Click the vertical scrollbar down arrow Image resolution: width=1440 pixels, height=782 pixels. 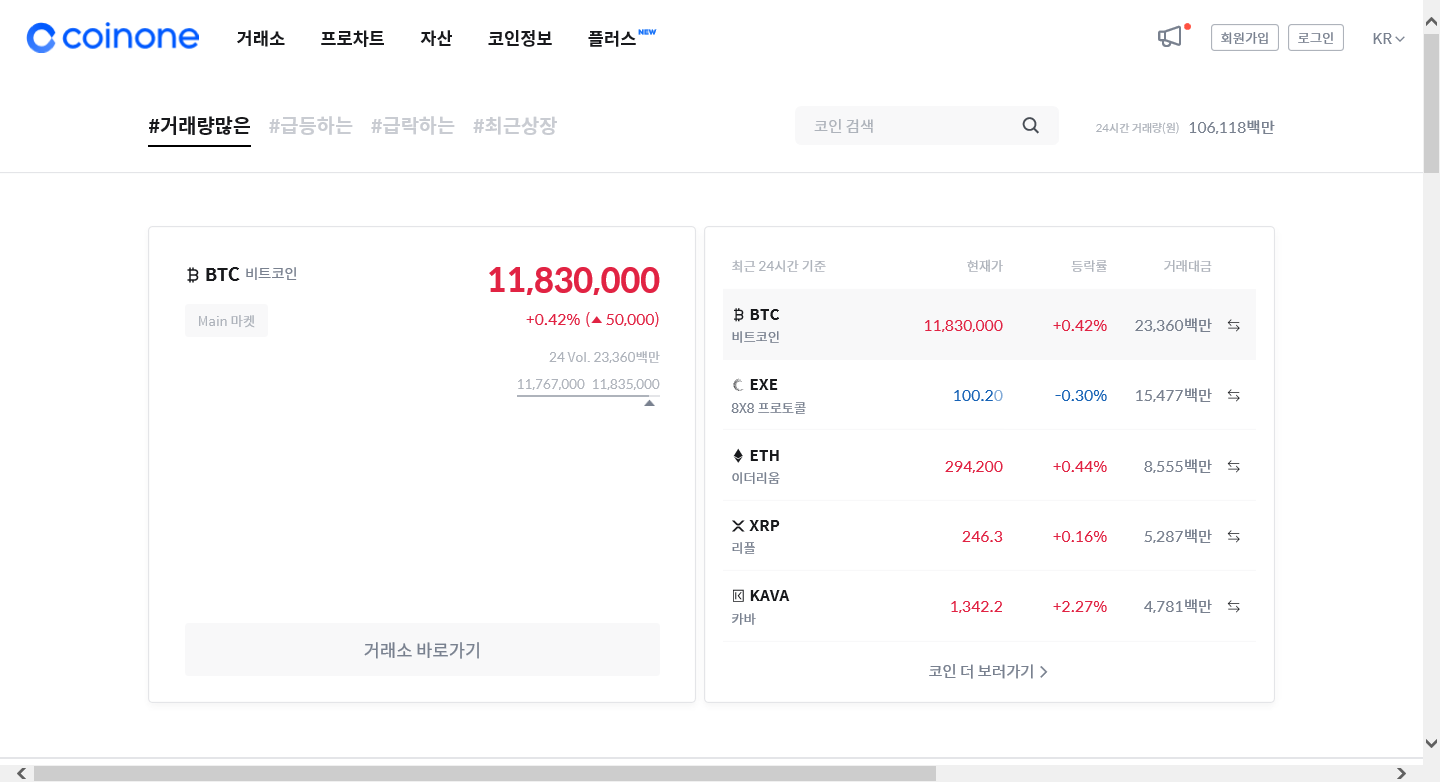[1431, 742]
